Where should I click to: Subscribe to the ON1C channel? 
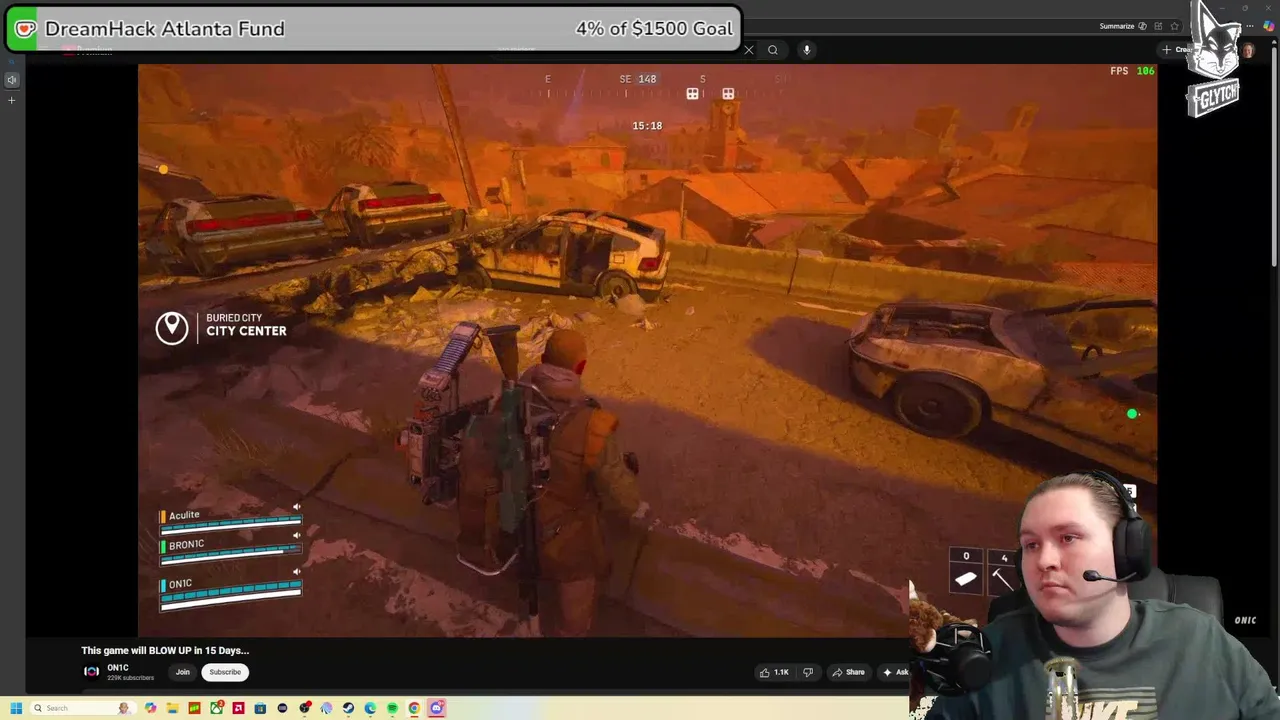[225, 672]
